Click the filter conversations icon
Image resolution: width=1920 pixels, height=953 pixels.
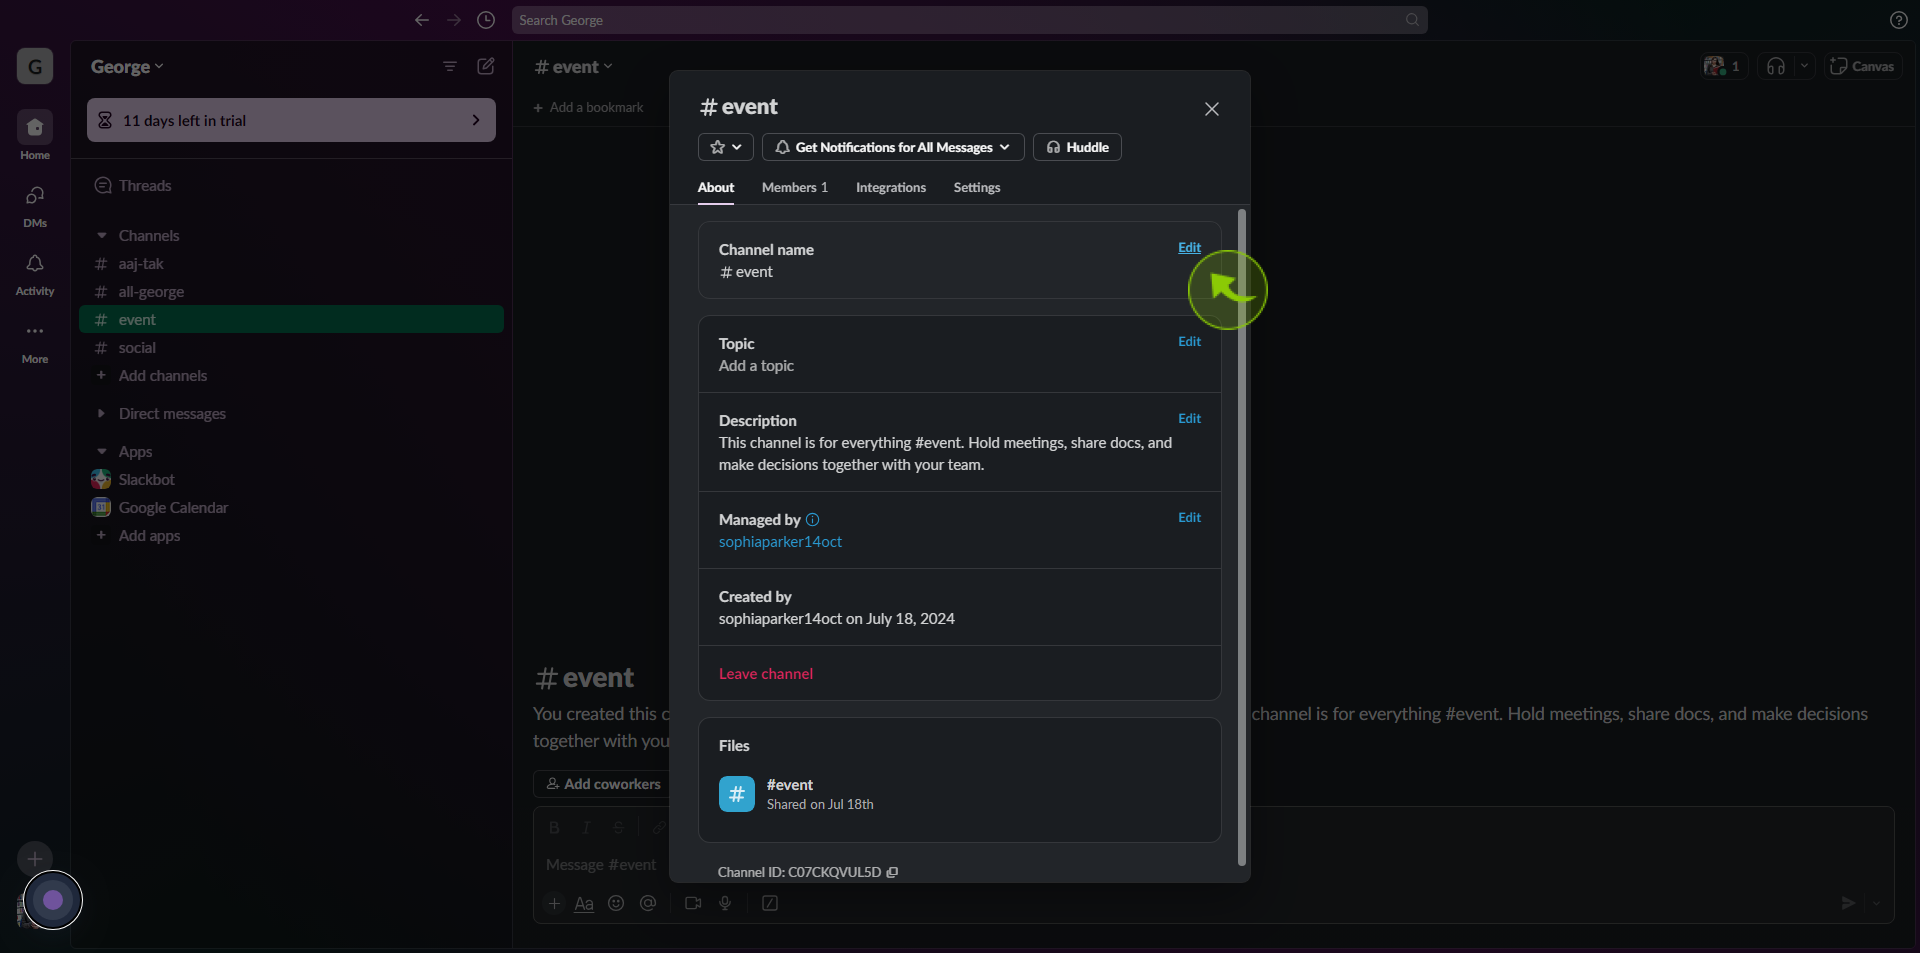[x=450, y=66]
